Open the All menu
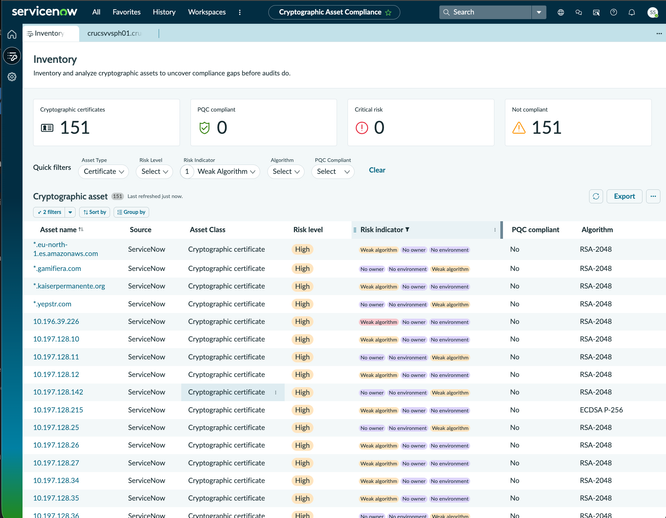Screen dimensions: 666x518 [96, 12]
